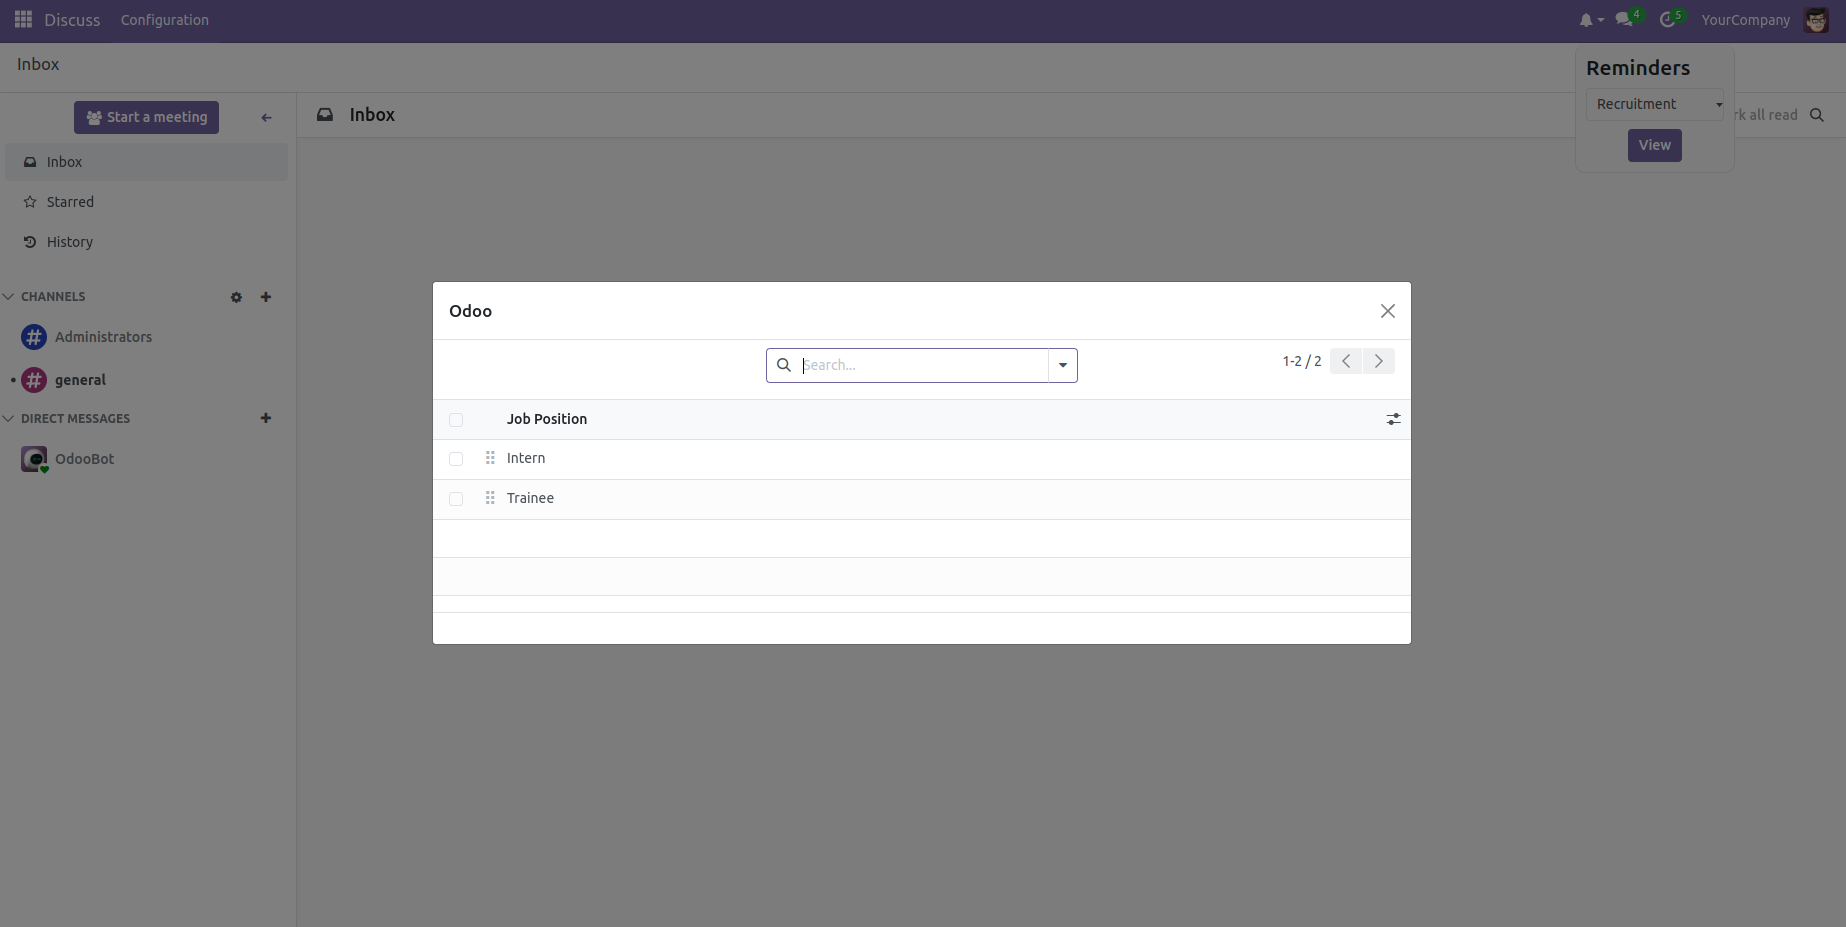The height and width of the screenshot is (927, 1846).
Task: Click the reminders bell icon
Action: pos(1586,20)
